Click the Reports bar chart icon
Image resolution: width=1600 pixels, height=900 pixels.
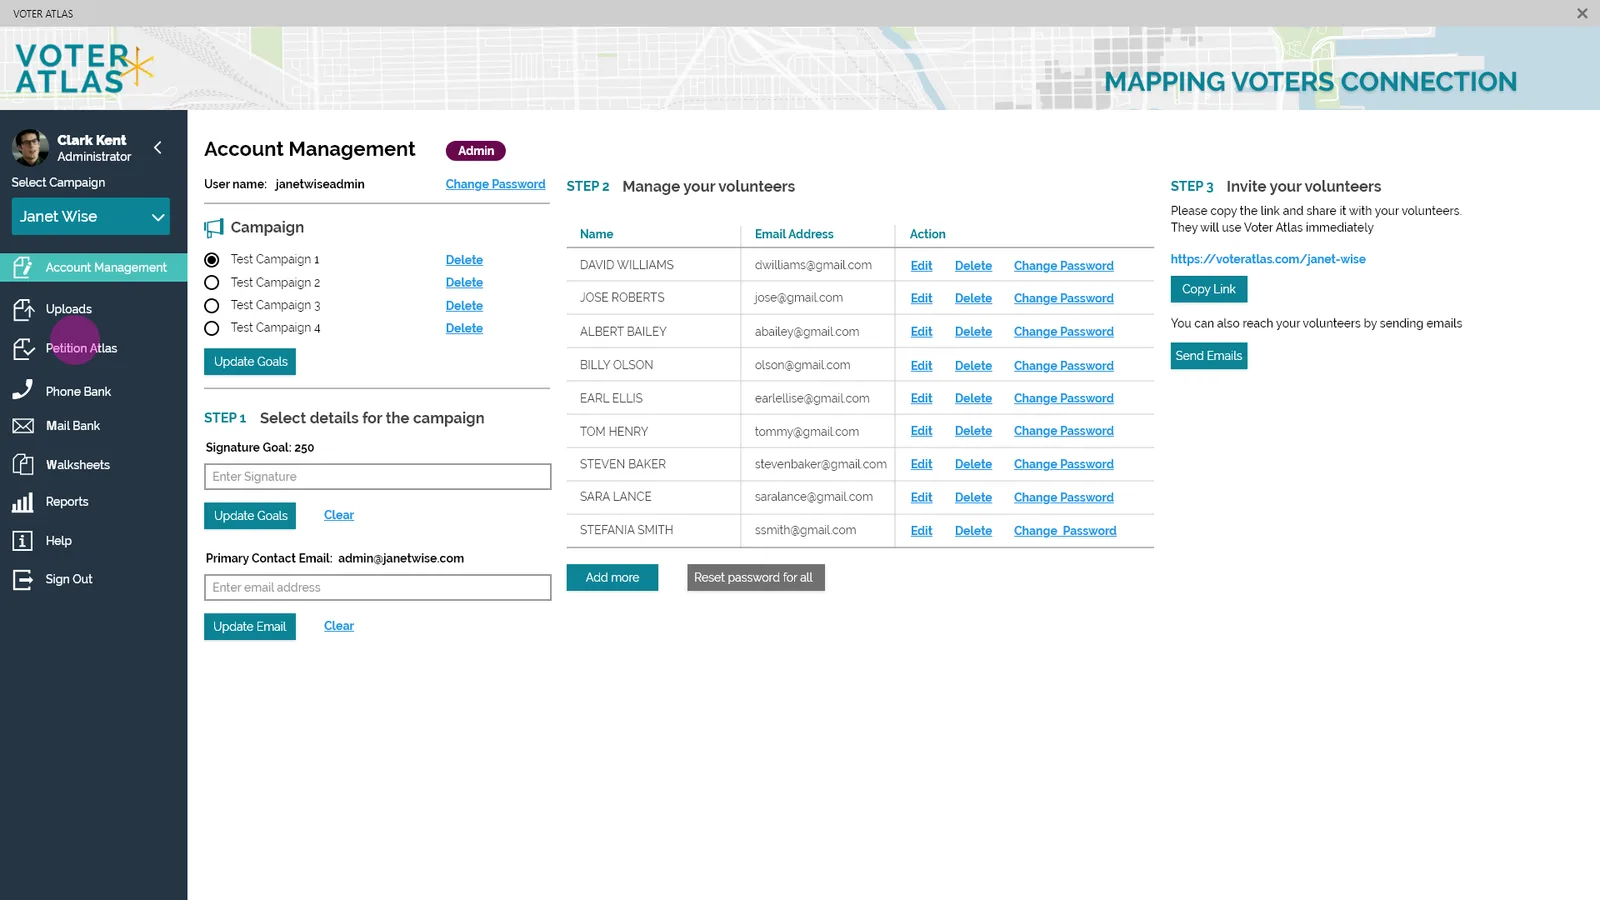click(x=22, y=502)
